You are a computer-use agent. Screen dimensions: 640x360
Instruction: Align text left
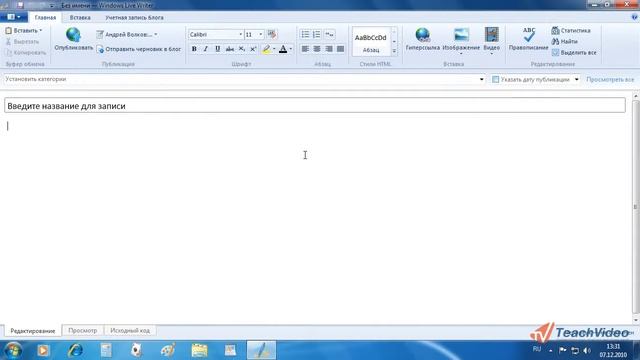coord(305,49)
